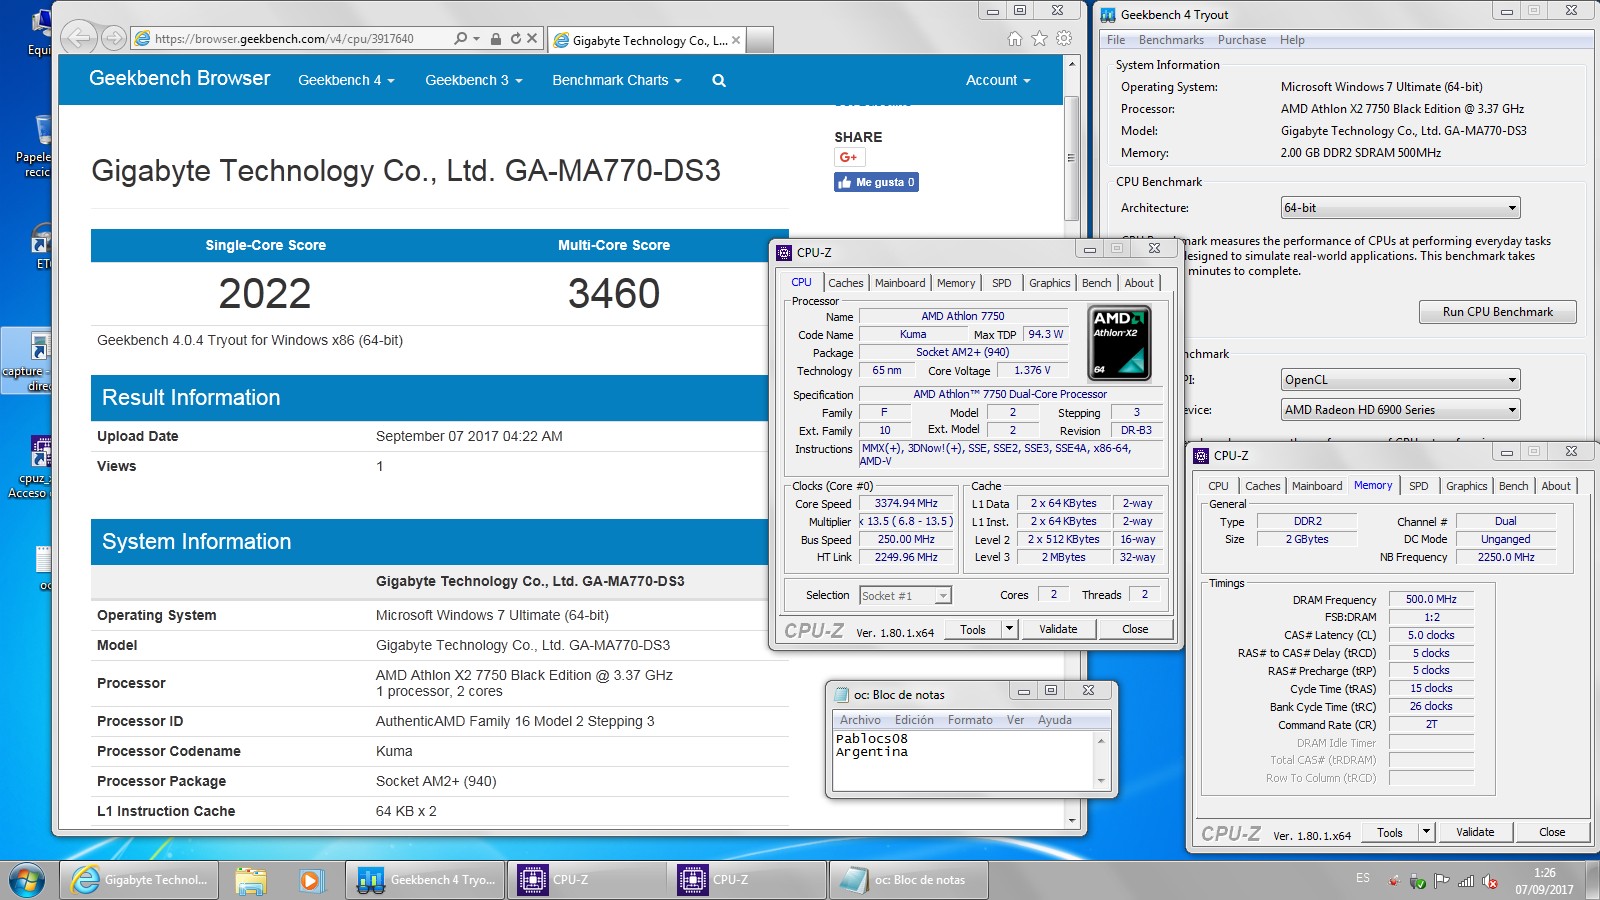
Task: Click the Windows Start orb
Action: [x=27, y=880]
